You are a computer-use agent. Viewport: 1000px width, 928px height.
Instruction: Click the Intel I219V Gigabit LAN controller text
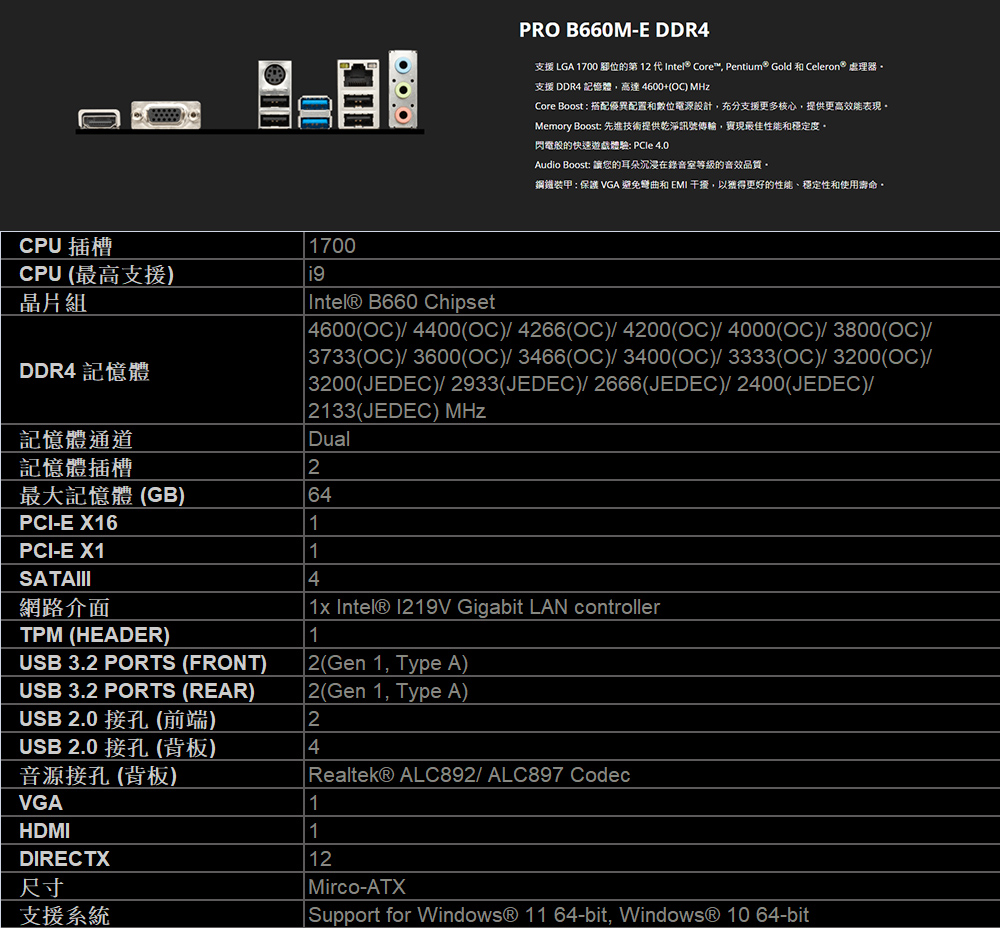485,607
